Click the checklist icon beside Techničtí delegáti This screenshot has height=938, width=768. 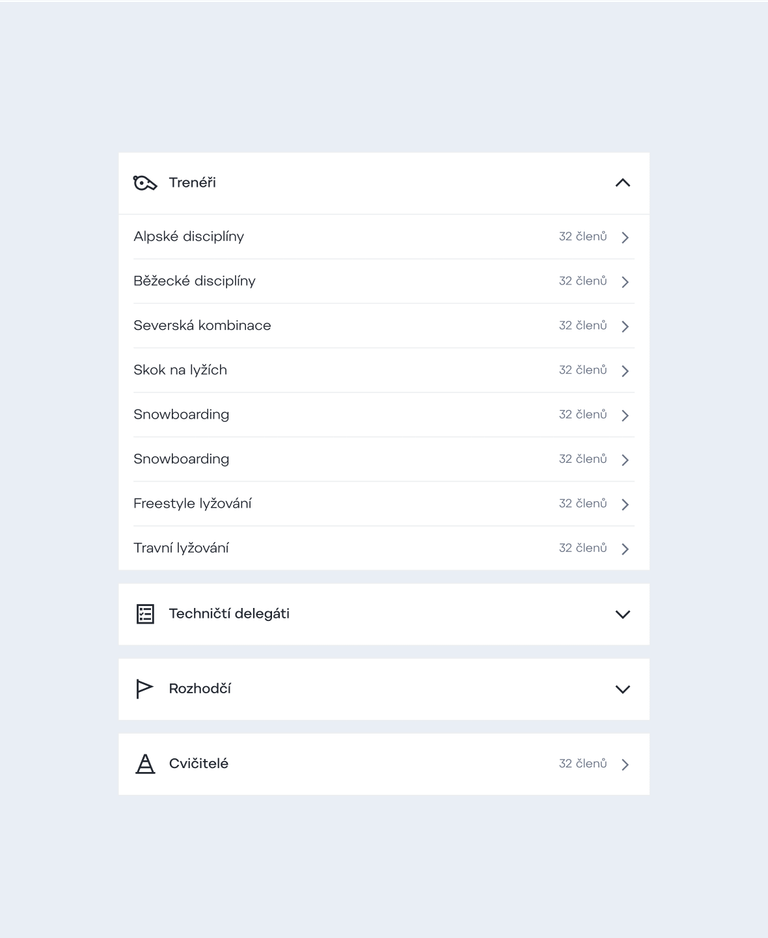coord(145,614)
